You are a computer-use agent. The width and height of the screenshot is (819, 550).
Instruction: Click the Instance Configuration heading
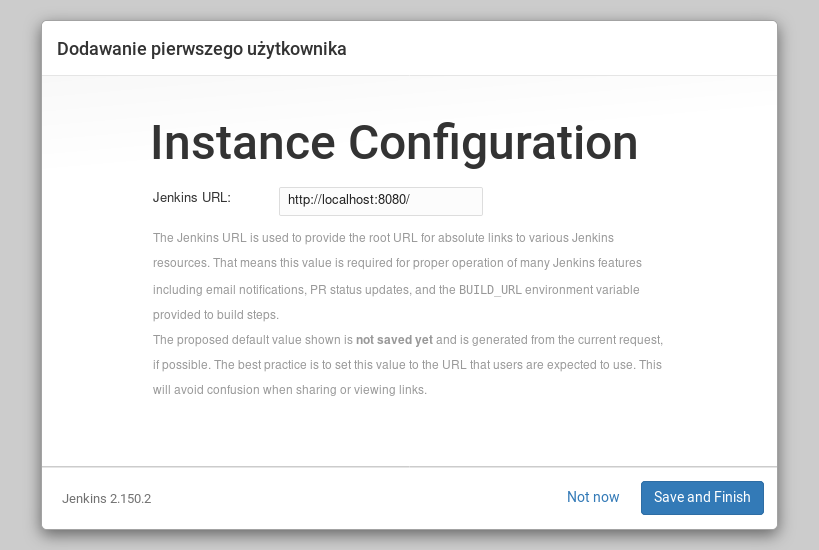click(x=394, y=143)
